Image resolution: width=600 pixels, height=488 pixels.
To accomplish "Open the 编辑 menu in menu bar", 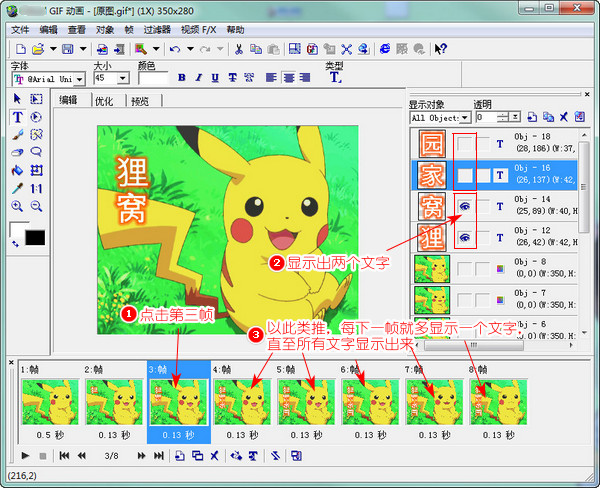I will tap(48, 30).
